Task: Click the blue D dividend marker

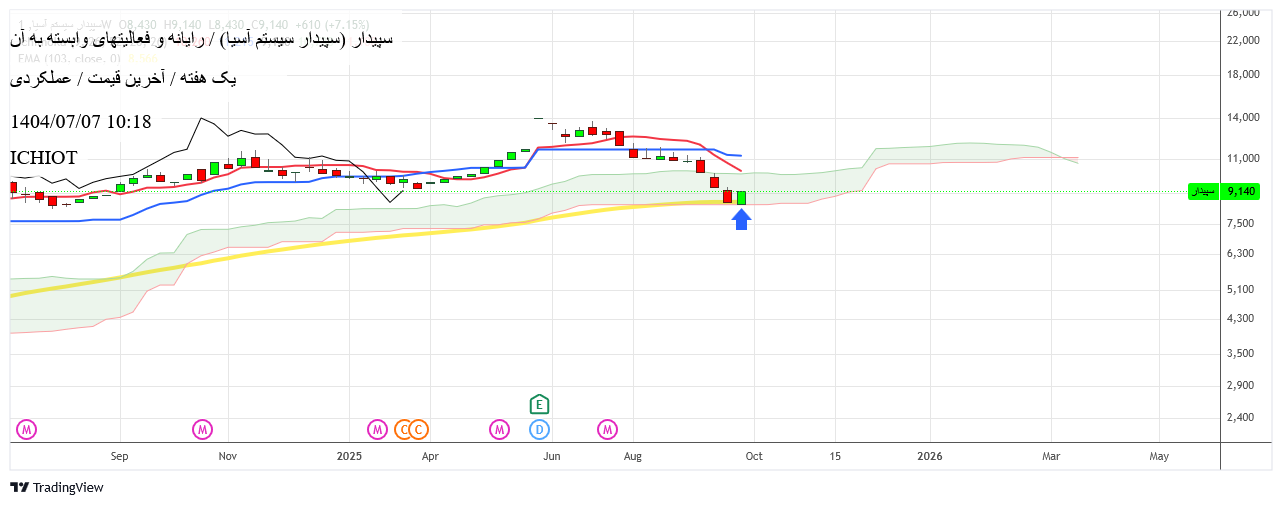Action: [540, 430]
